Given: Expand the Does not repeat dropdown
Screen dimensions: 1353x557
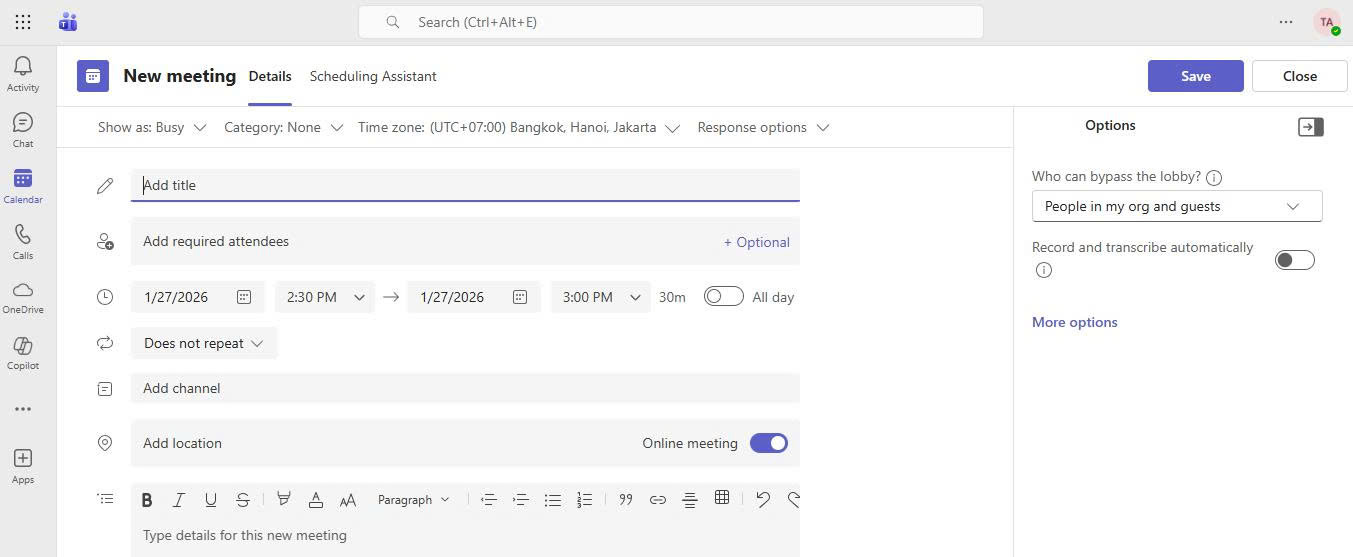Looking at the screenshot, I should pyautogui.click(x=203, y=343).
